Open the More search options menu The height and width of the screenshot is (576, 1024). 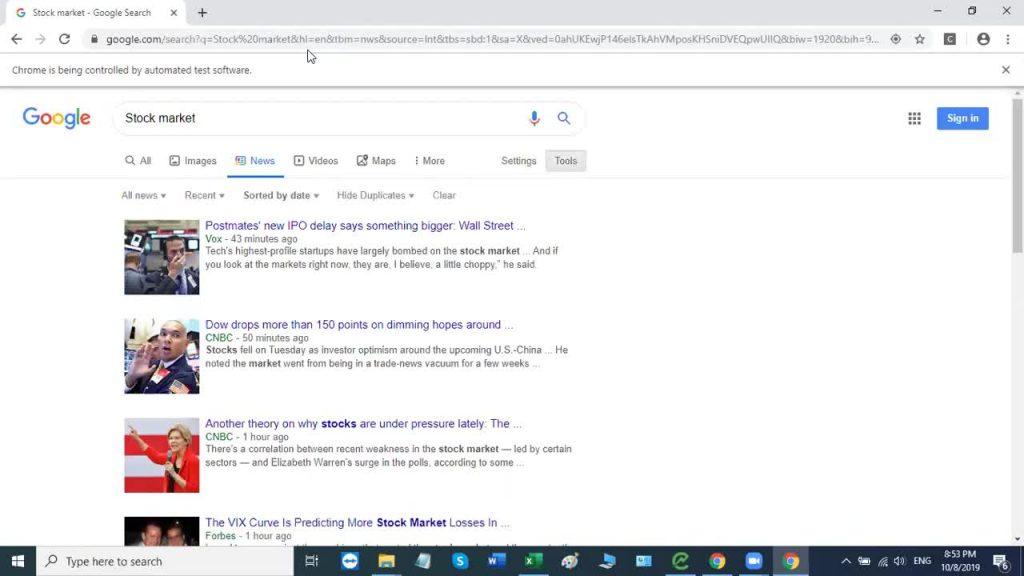point(429,161)
